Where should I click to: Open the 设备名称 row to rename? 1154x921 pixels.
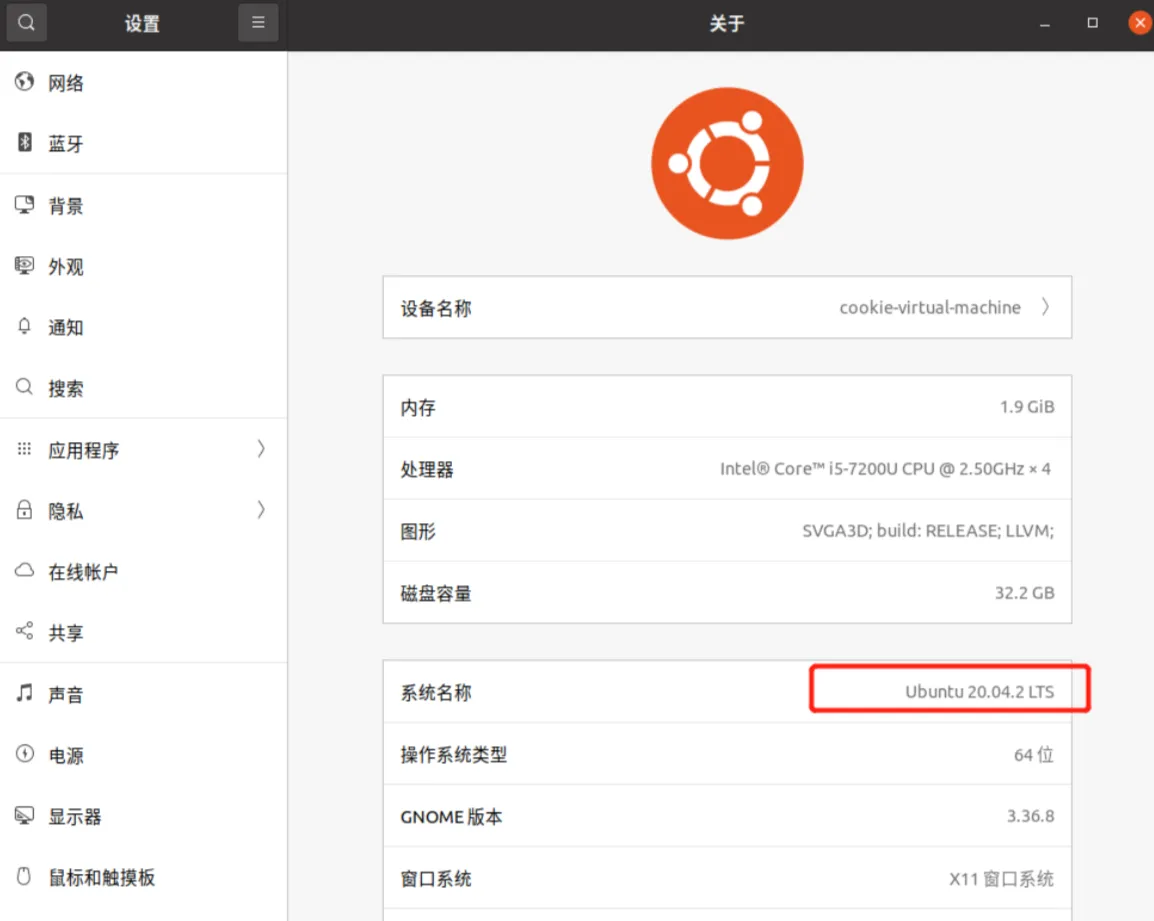coord(727,307)
